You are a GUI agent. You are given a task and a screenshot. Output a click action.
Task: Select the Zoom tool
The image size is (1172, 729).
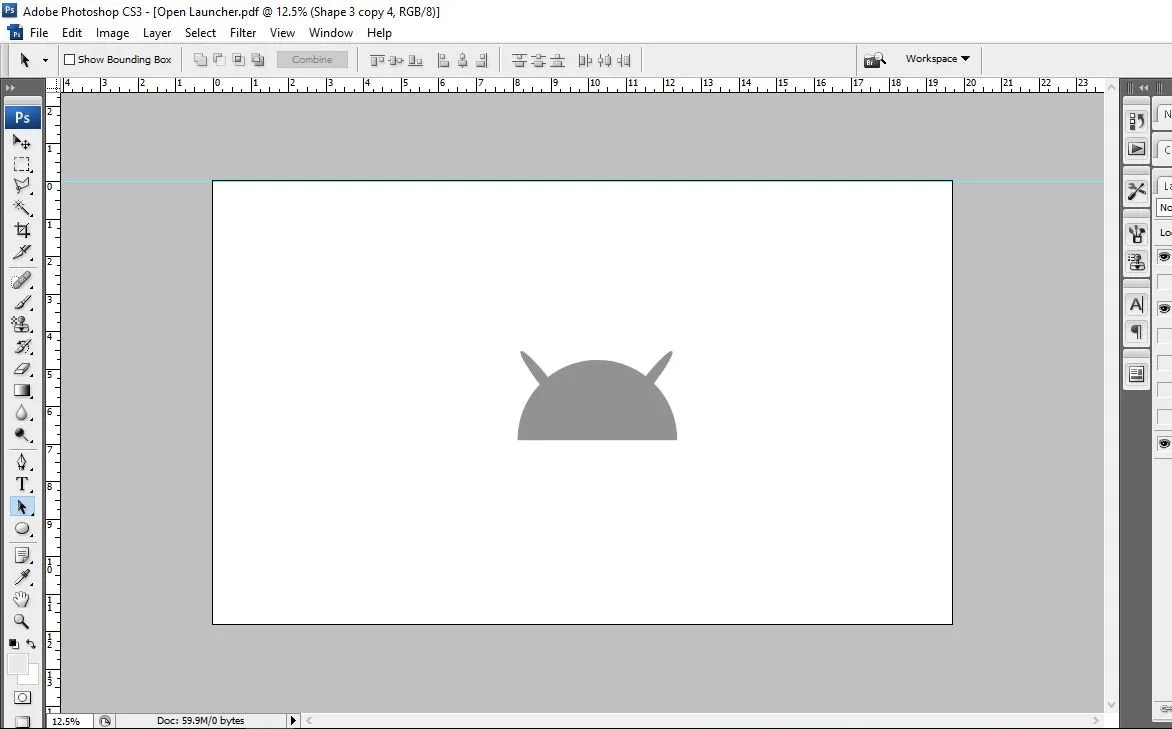tap(22, 621)
